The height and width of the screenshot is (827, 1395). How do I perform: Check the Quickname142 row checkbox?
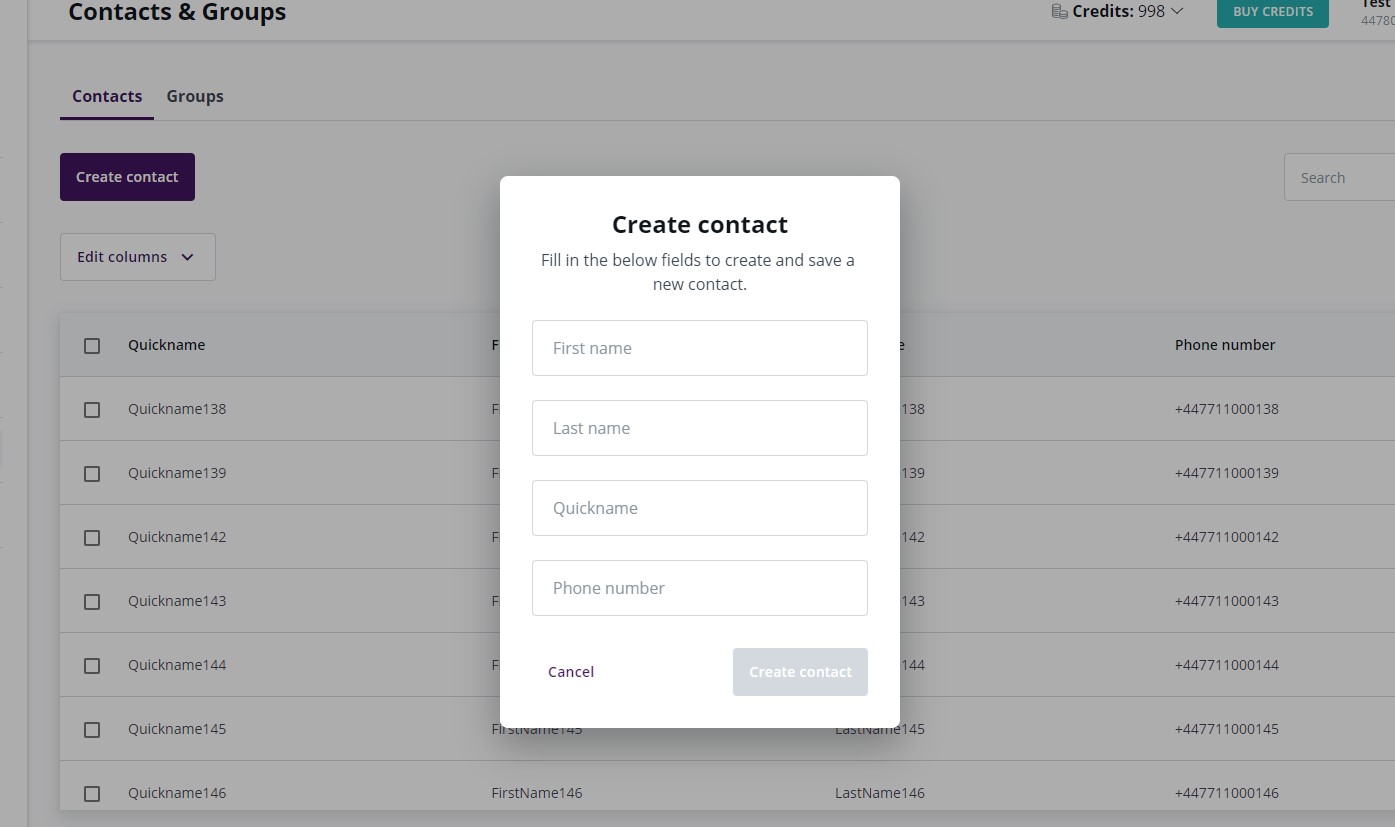click(x=92, y=537)
